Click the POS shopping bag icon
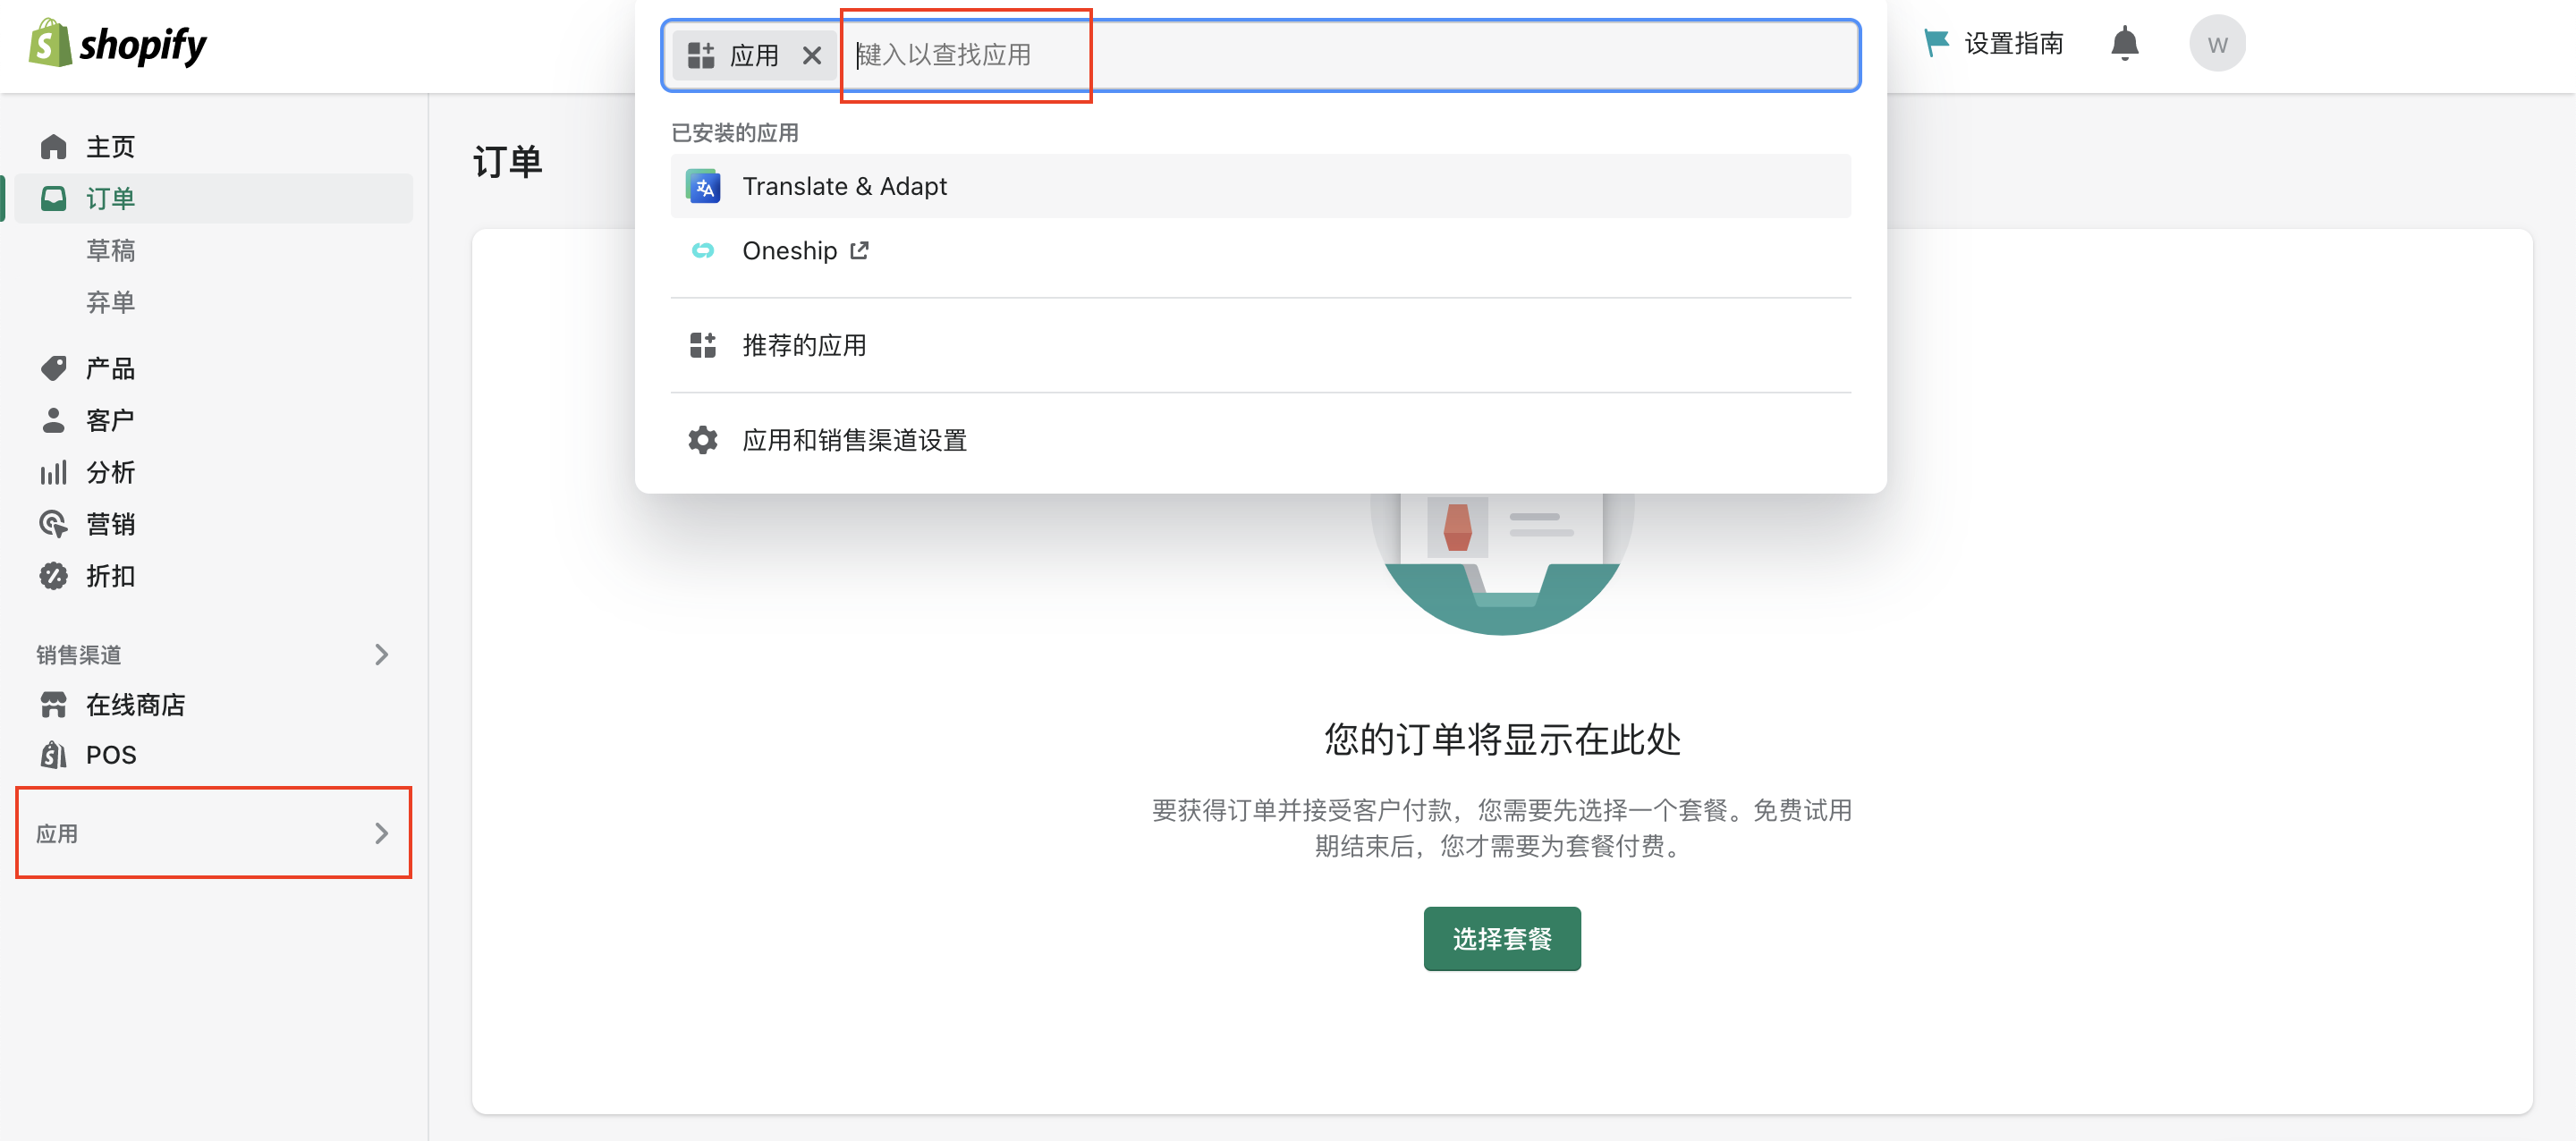 coord(53,755)
